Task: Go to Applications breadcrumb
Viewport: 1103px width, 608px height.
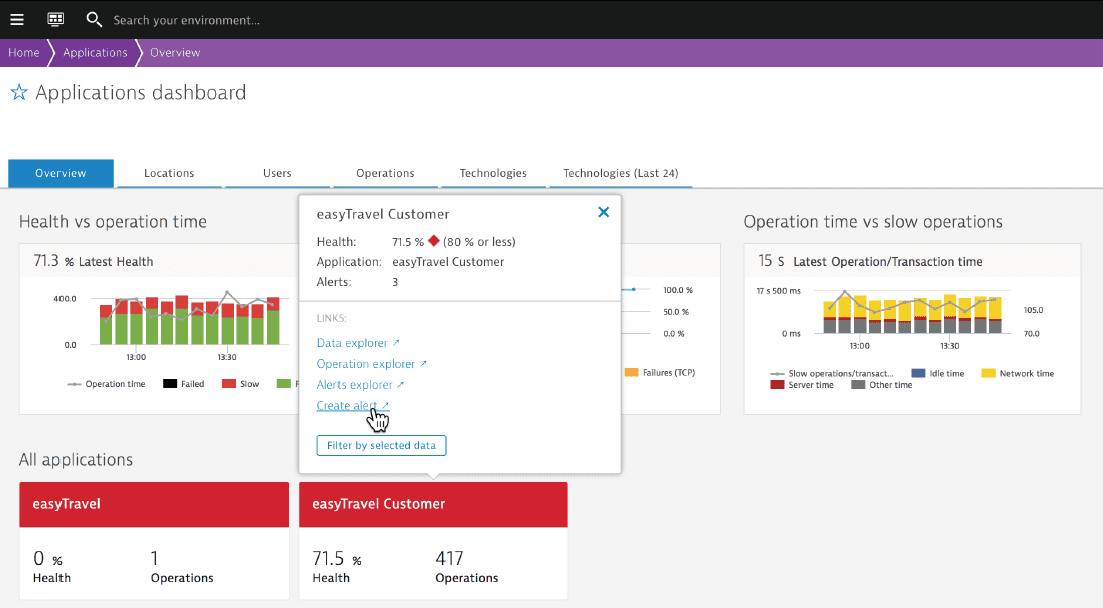Action: click(x=96, y=53)
